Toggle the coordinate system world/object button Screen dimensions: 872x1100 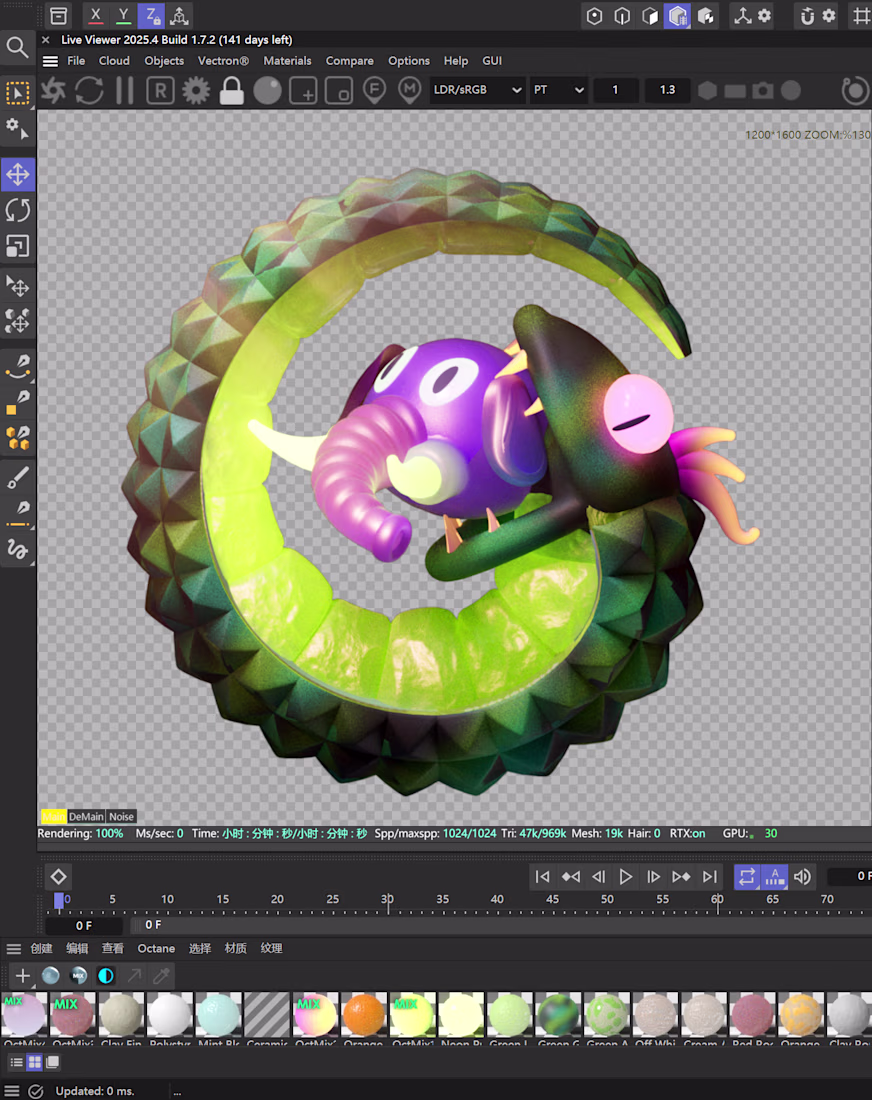(180, 15)
